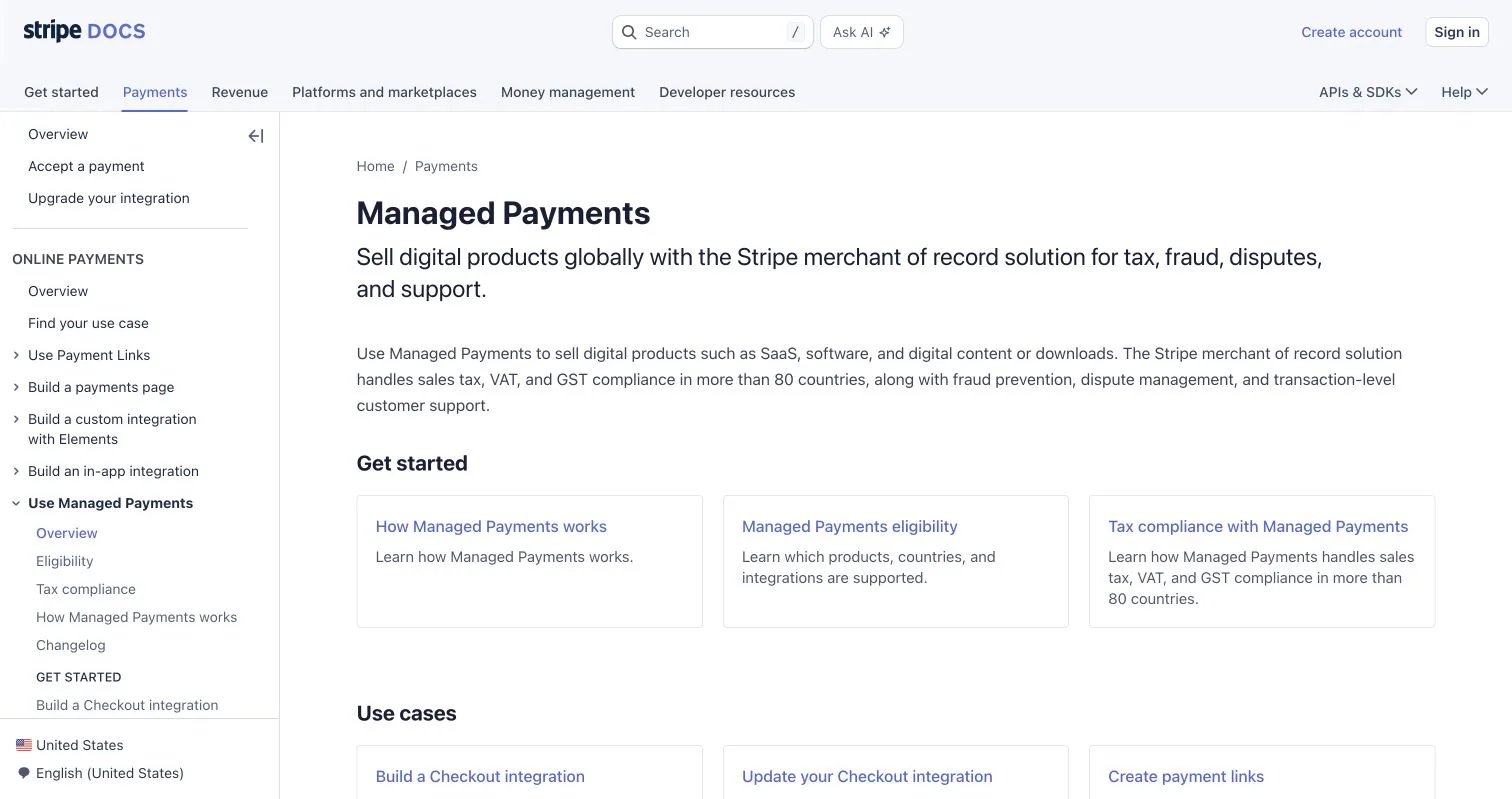Image resolution: width=1512 pixels, height=799 pixels.
Task: Open Tax compliance in the sidebar
Action: pyautogui.click(x=86, y=589)
